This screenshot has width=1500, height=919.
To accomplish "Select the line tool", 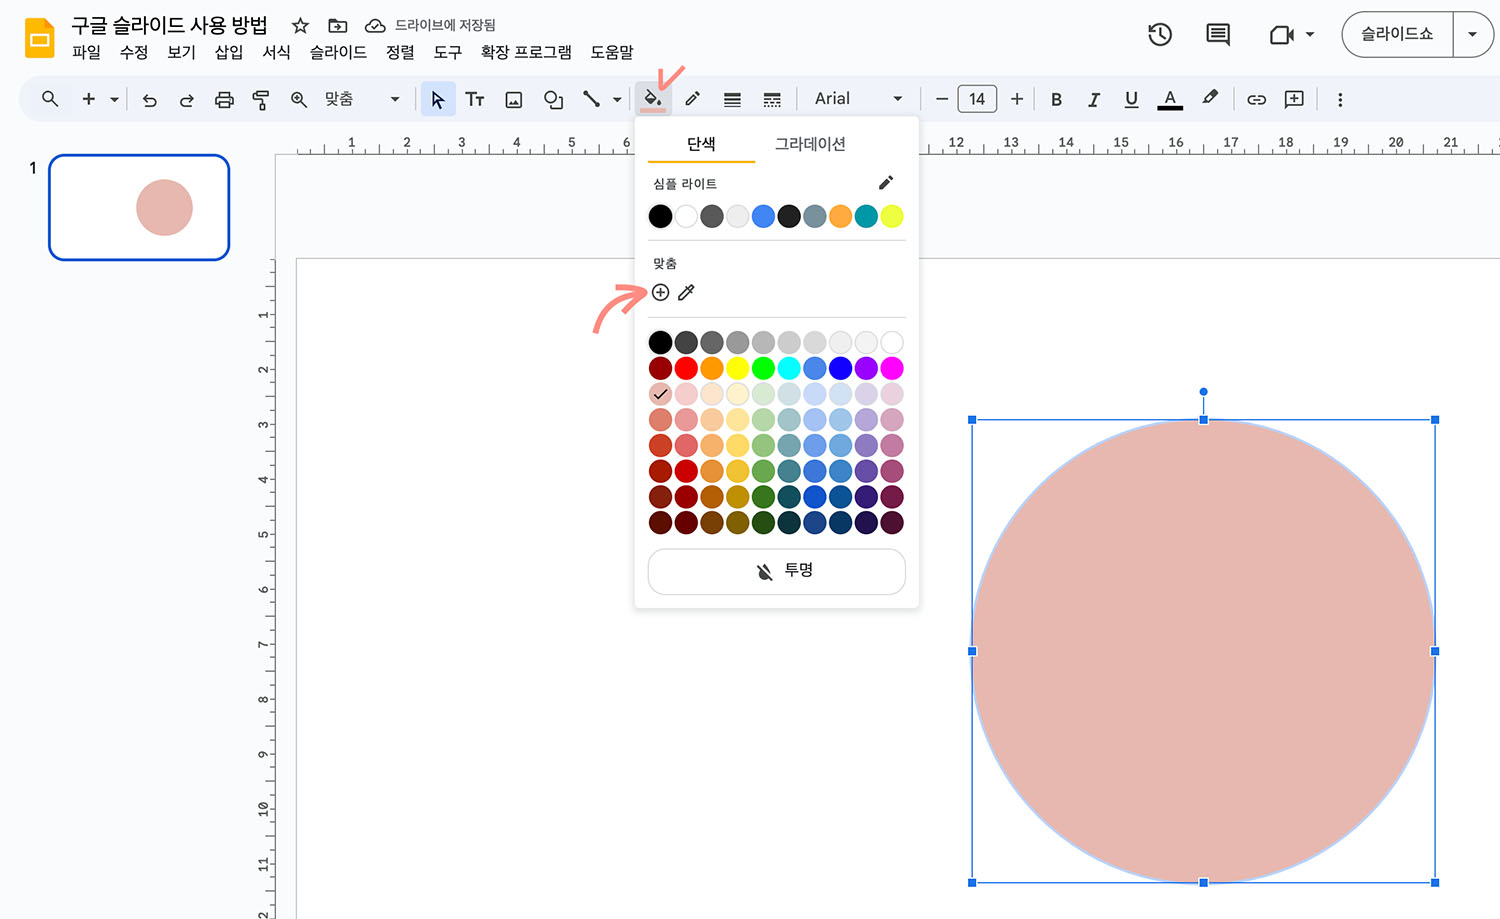I will [x=592, y=99].
